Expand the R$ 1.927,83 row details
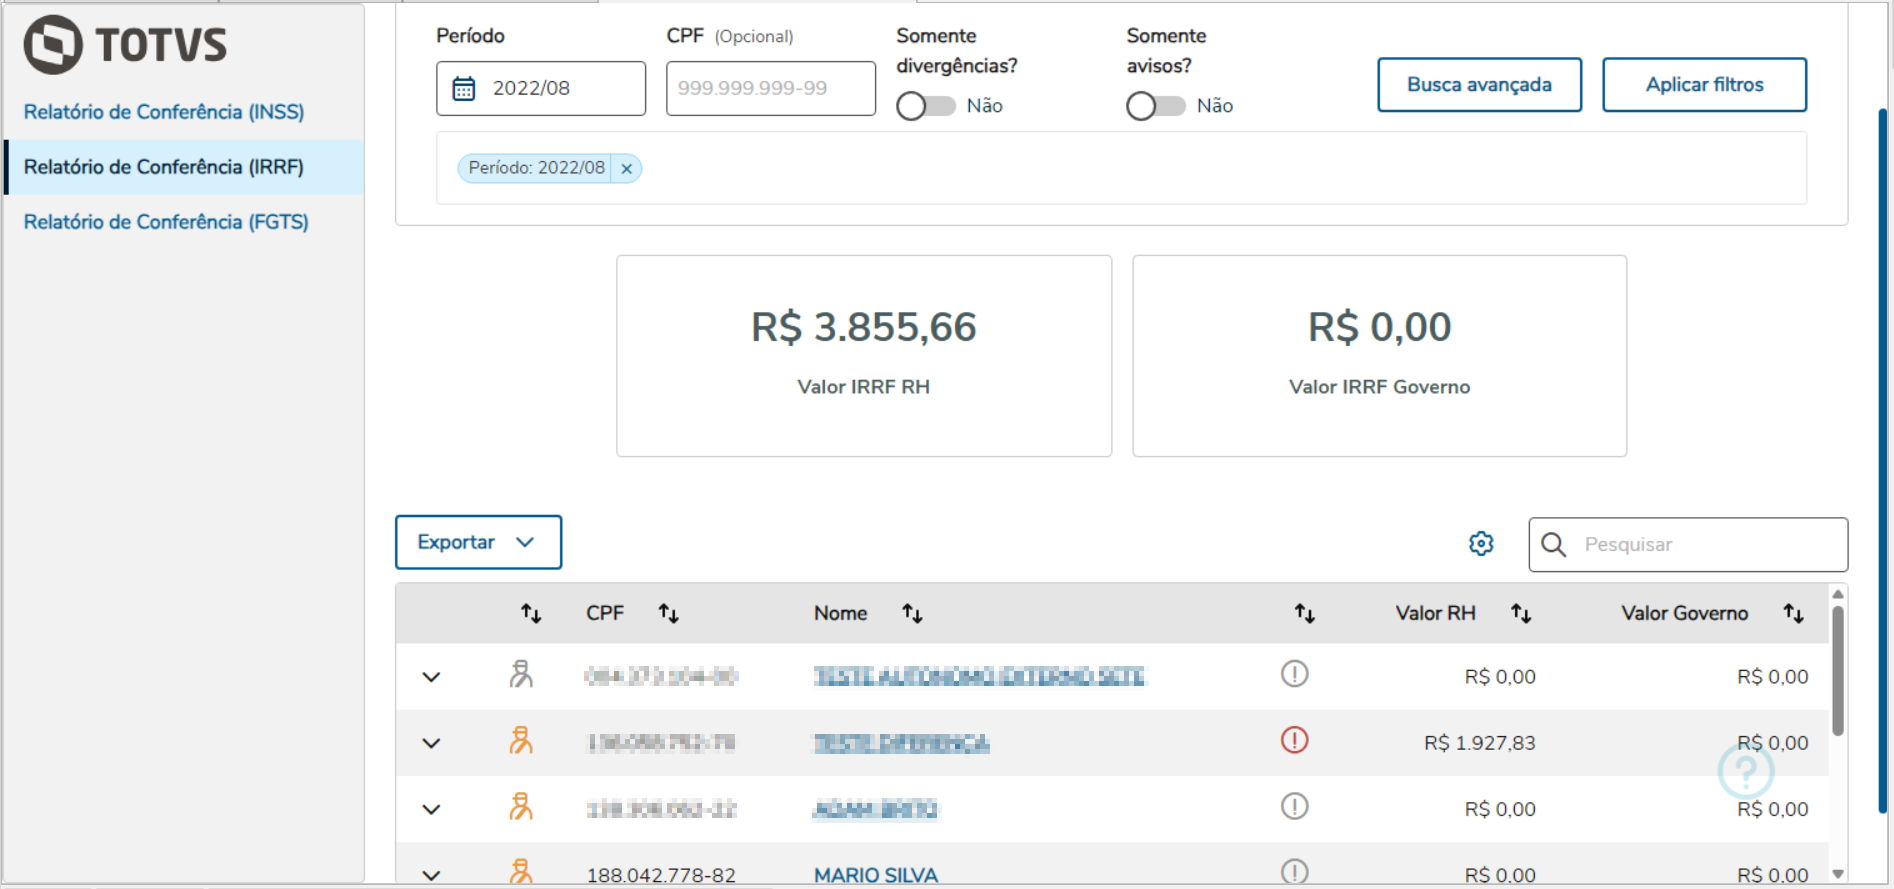The height and width of the screenshot is (889, 1894). click(431, 743)
